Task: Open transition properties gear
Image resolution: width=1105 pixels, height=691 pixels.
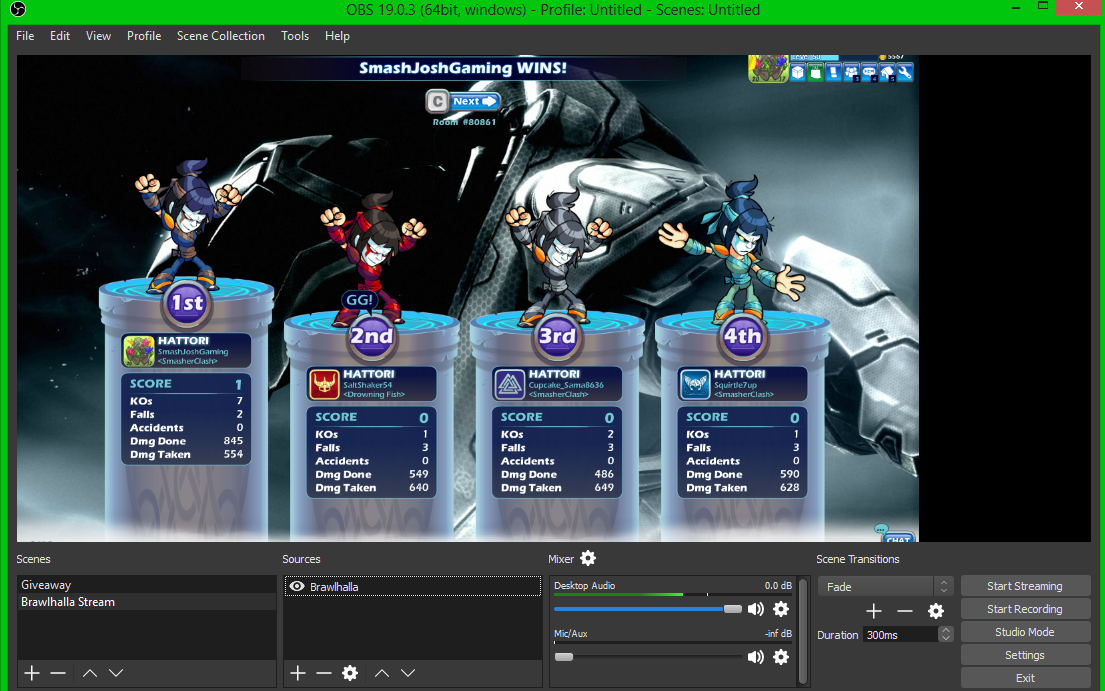Action: coord(935,611)
